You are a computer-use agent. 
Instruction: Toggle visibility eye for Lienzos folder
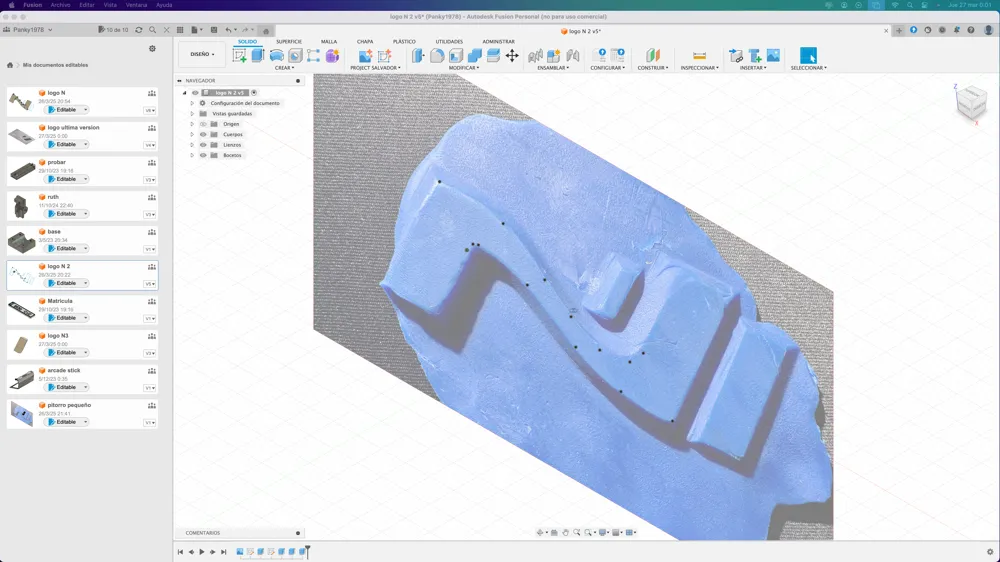click(x=203, y=145)
